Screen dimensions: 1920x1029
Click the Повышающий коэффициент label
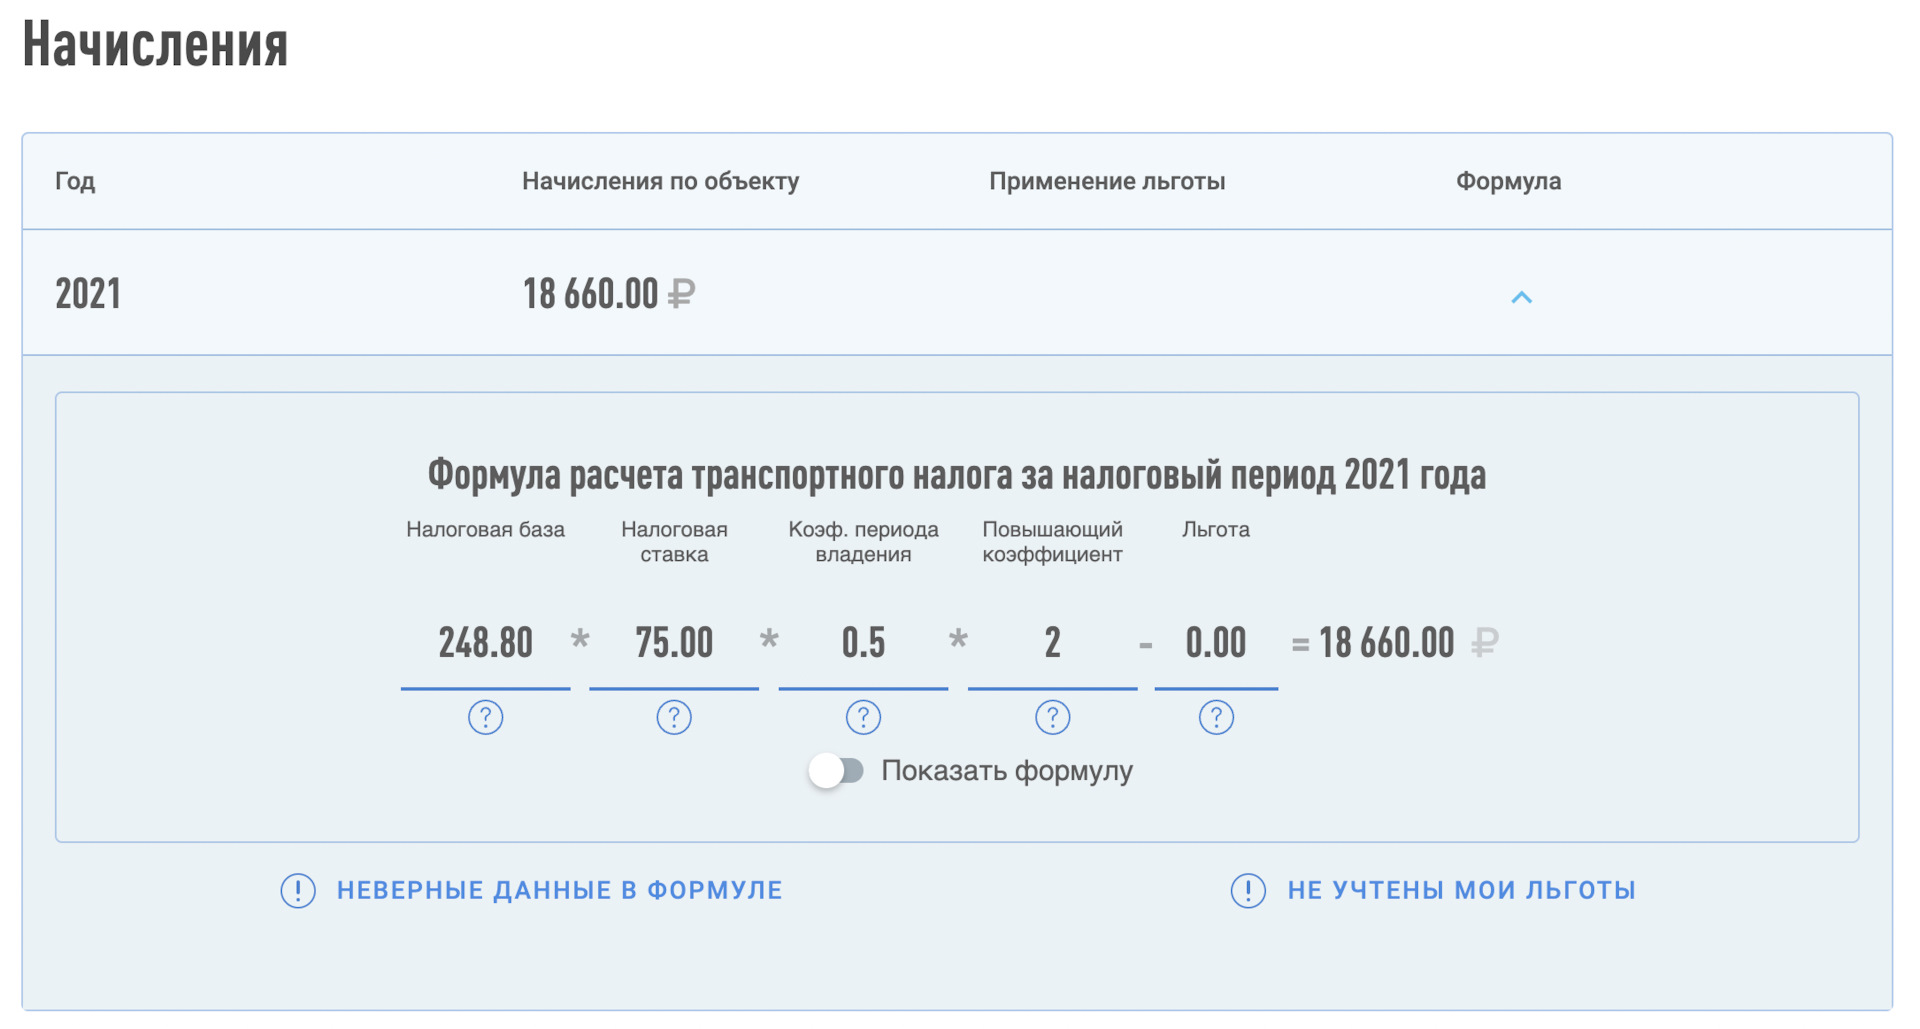[1052, 542]
